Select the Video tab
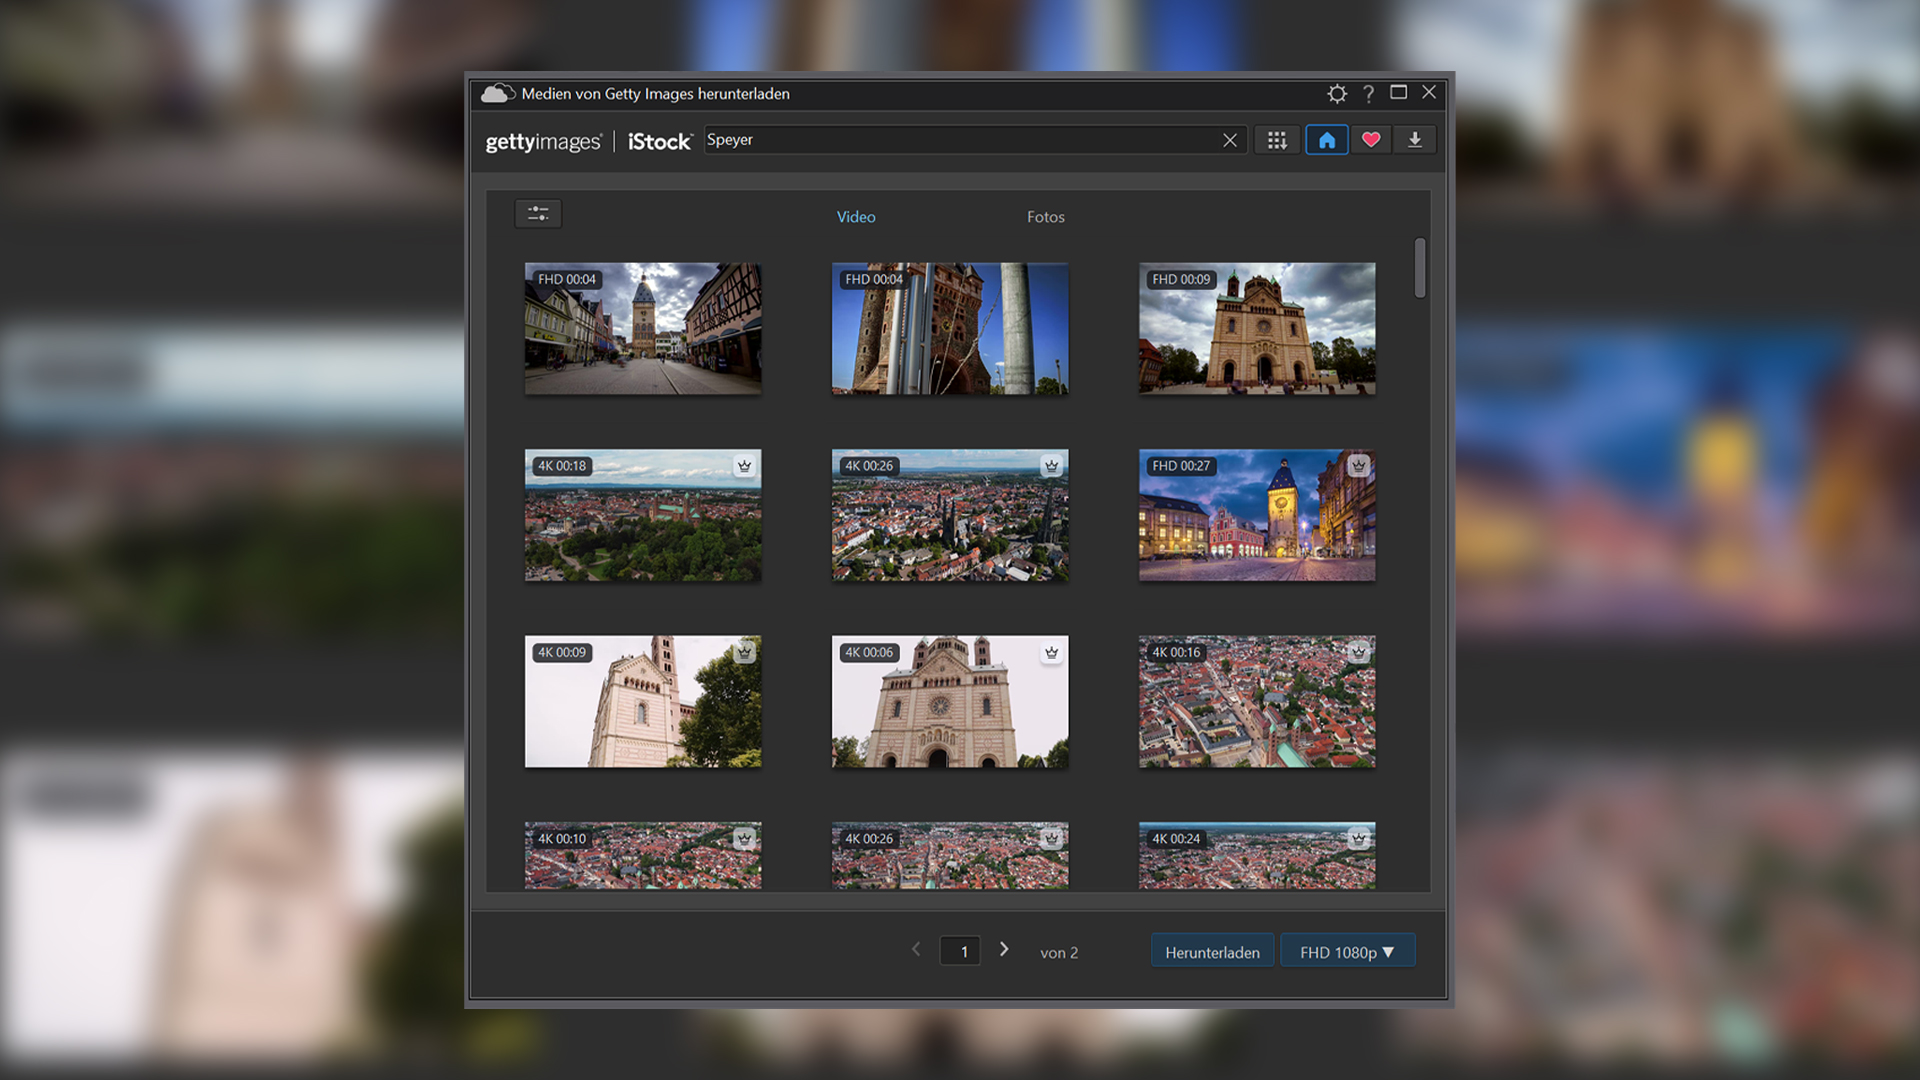This screenshot has height=1080, width=1920. pyautogui.click(x=856, y=217)
